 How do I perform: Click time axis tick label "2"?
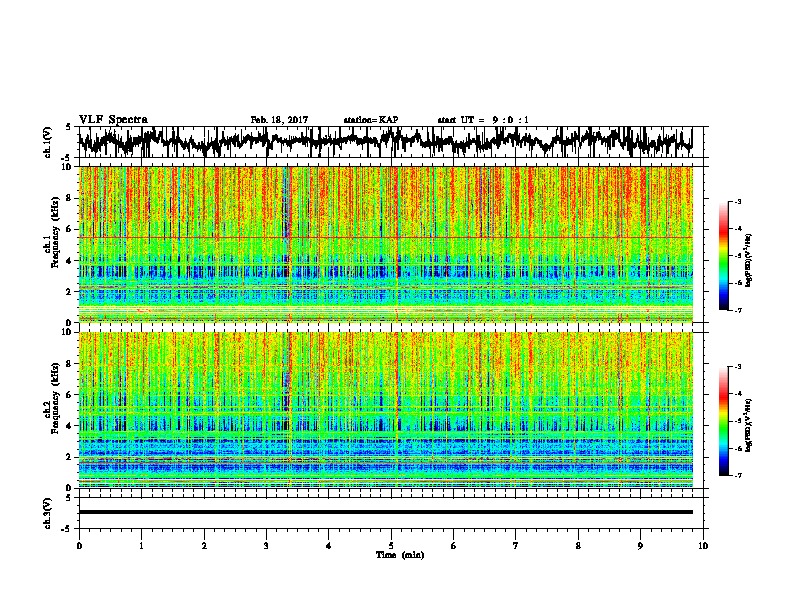pyautogui.click(x=204, y=546)
